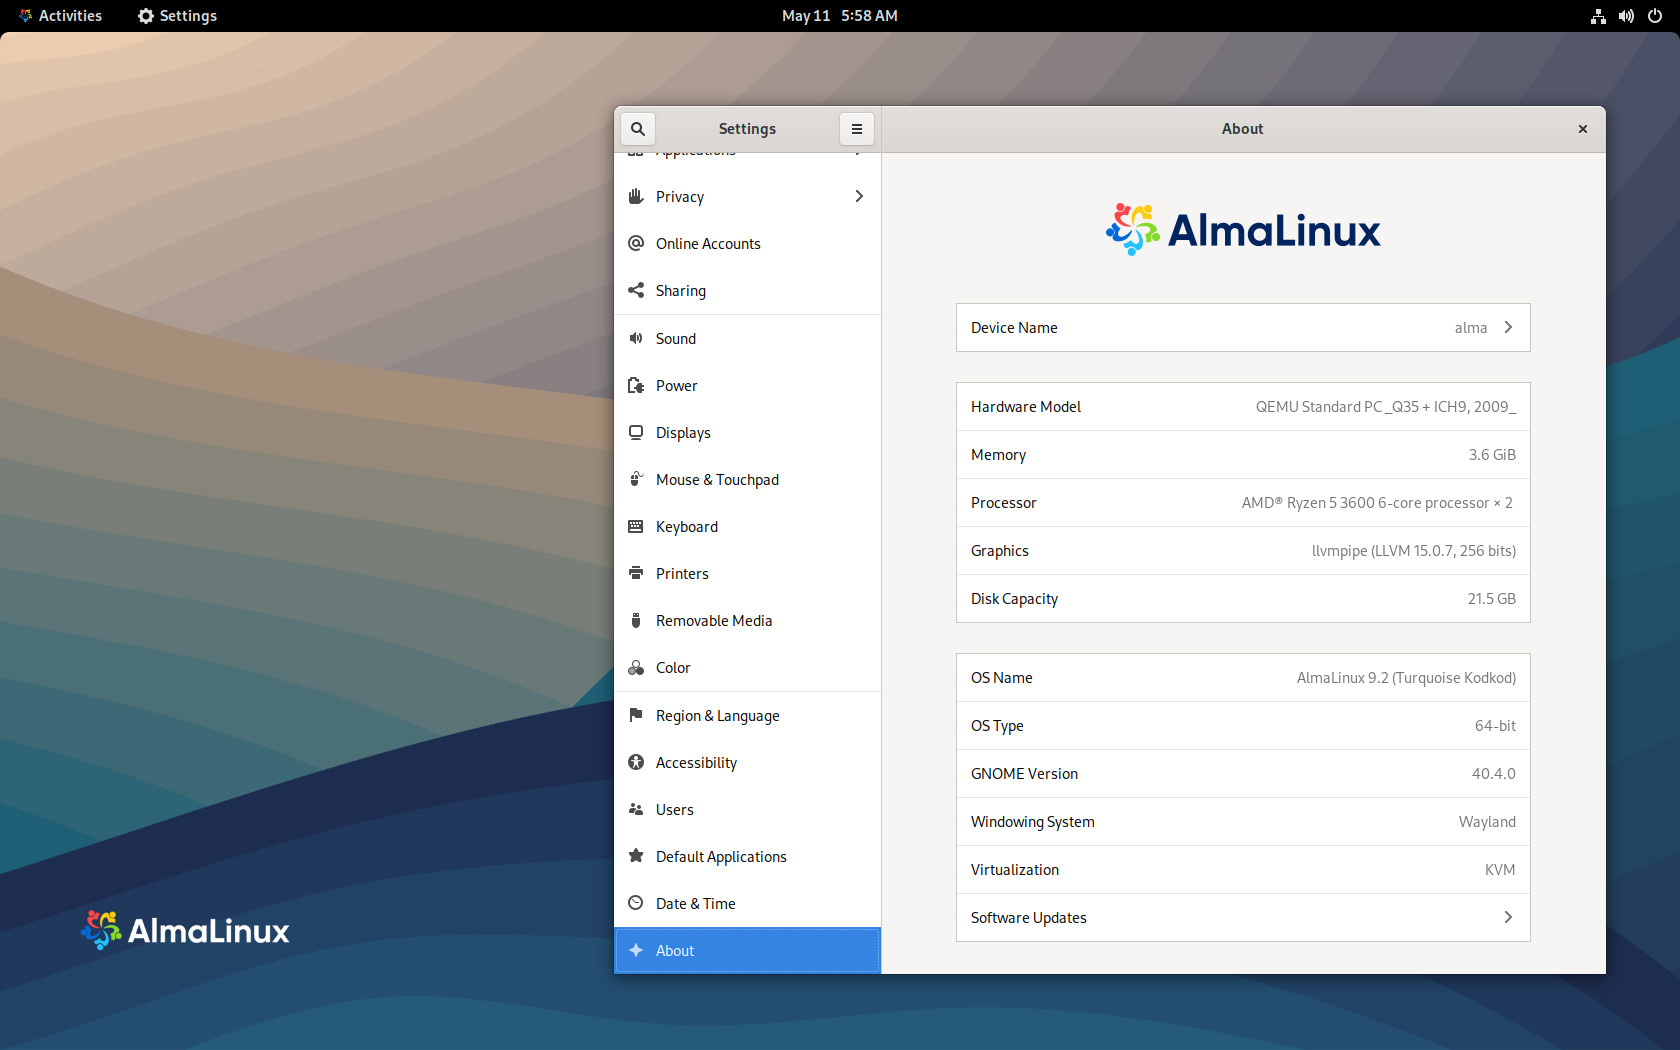Click the Default Applications star icon

click(636, 856)
